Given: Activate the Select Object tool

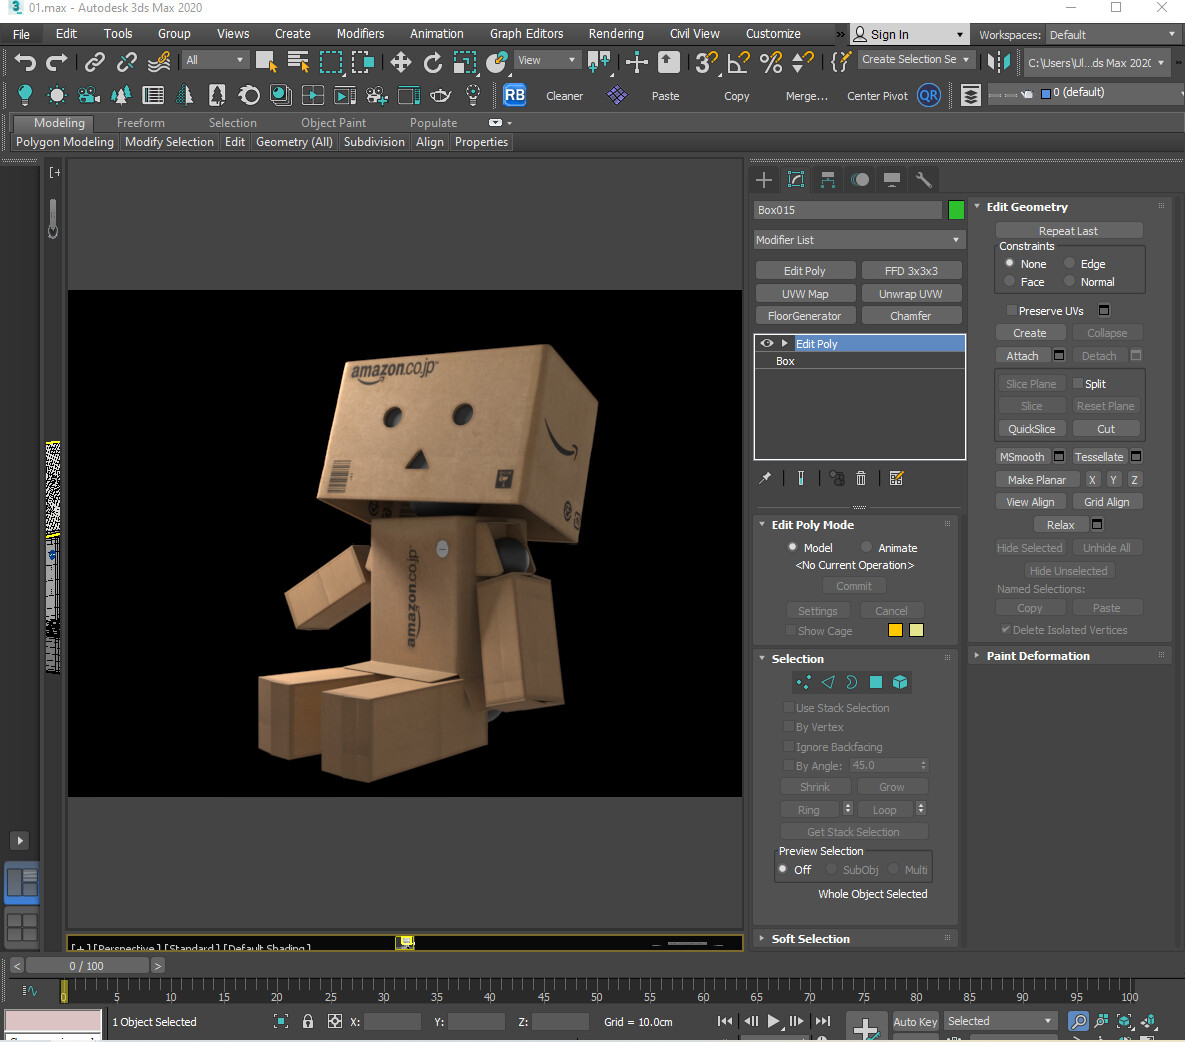Looking at the screenshot, I should click(x=266, y=62).
